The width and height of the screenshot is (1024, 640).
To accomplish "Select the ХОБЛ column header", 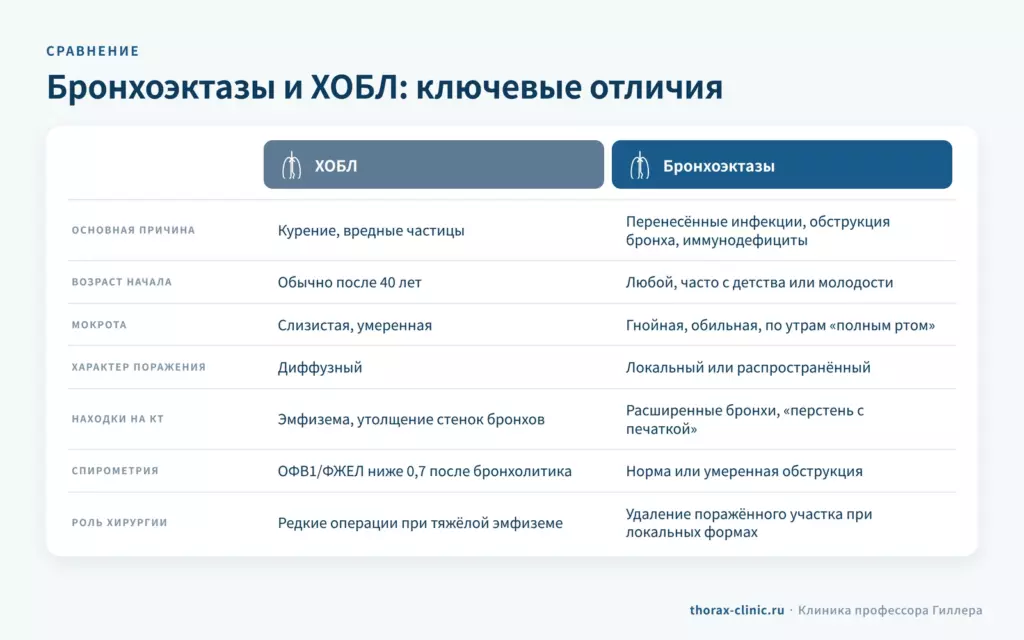I will 434,165.
